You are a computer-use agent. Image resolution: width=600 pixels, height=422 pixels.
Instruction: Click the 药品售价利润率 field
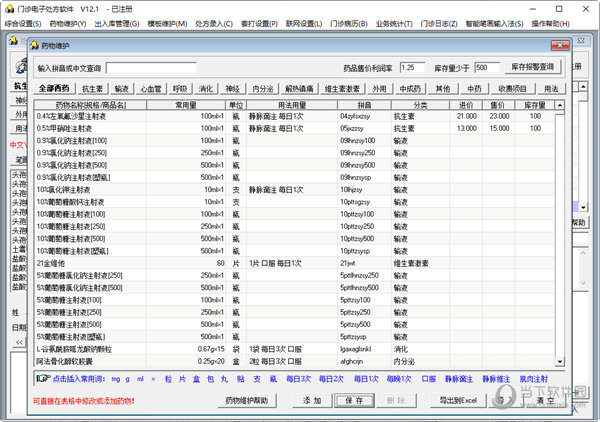click(x=412, y=68)
